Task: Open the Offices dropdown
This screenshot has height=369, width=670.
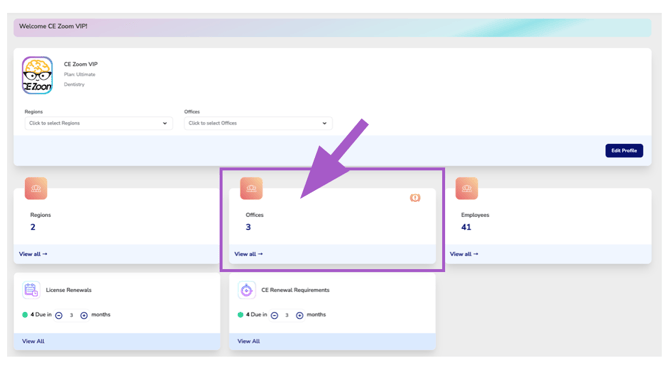Action: click(258, 123)
